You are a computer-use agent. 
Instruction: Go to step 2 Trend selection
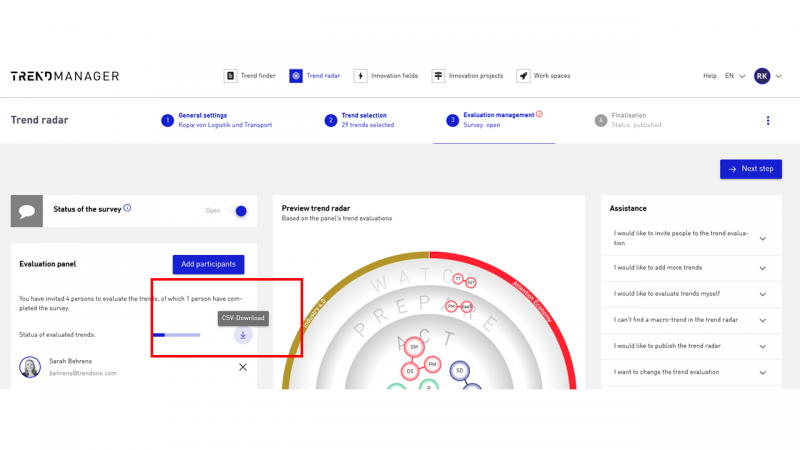coord(360,120)
